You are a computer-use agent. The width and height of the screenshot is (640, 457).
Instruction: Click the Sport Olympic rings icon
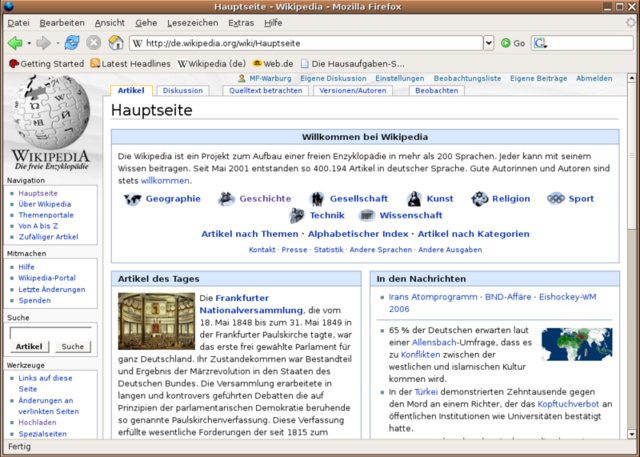pyautogui.click(x=556, y=199)
